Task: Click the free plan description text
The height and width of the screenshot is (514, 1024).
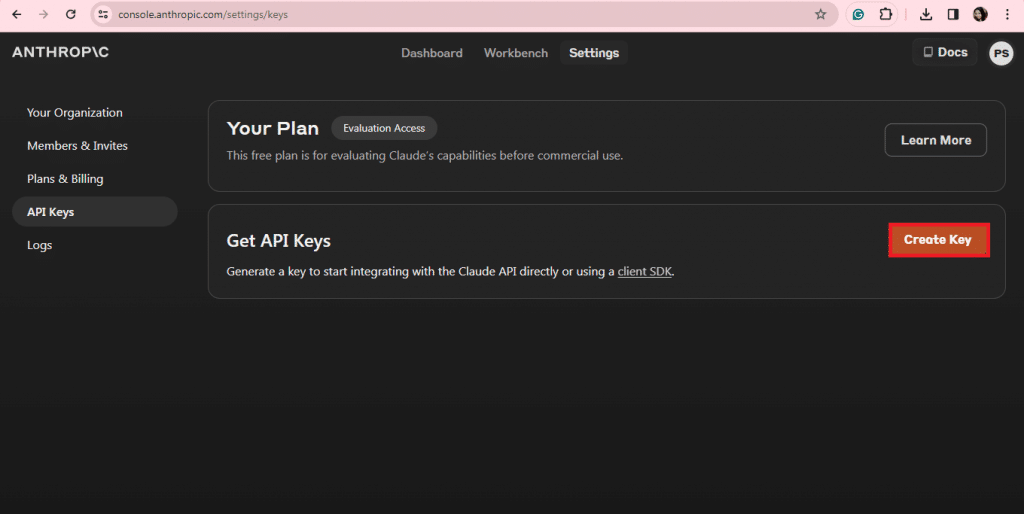Action: (424, 156)
